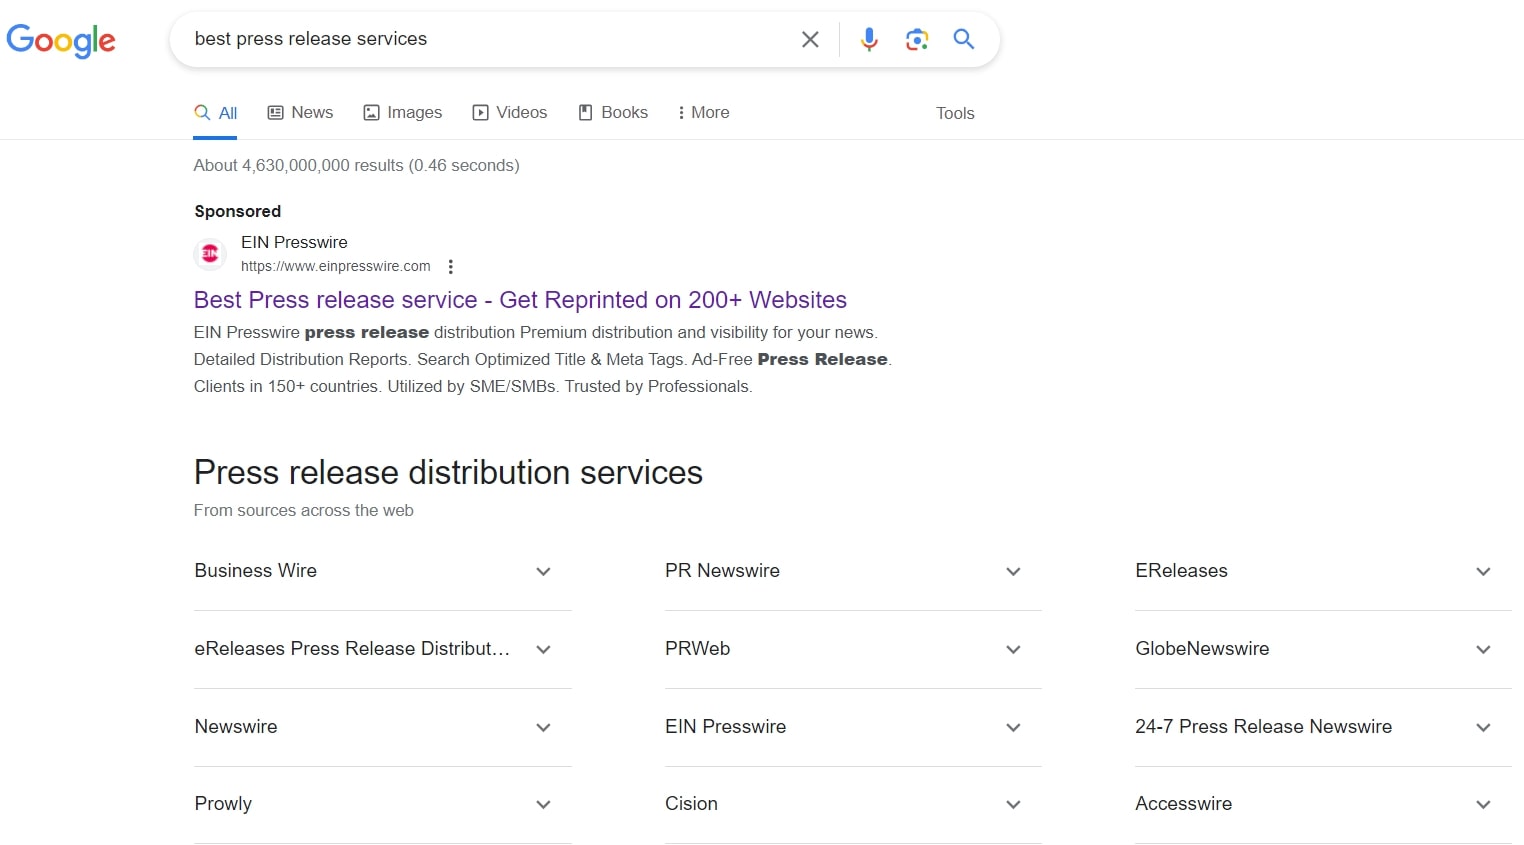Start voice search with microphone icon

(x=869, y=39)
